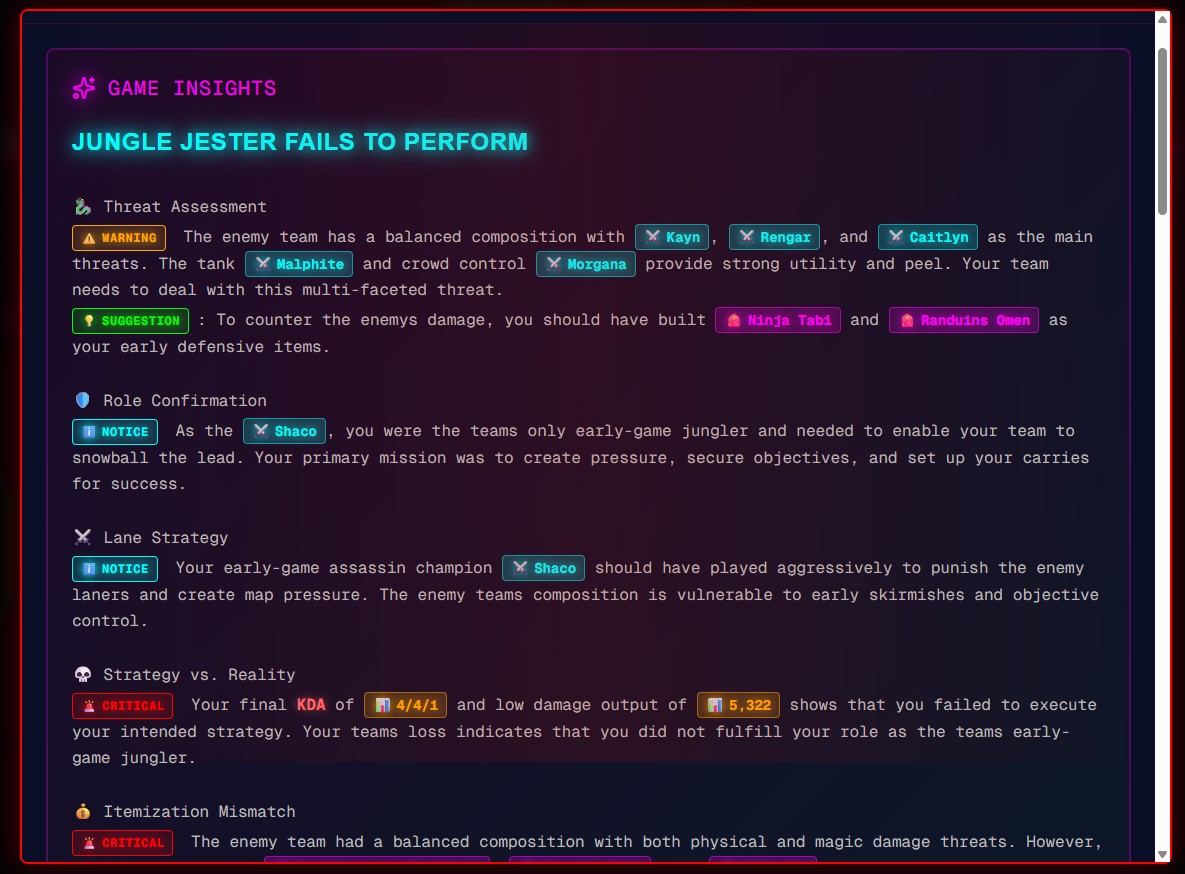Click the NOTICE badge under Lane Strategy
The height and width of the screenshot is (874, 1185).
pos(115,569)
